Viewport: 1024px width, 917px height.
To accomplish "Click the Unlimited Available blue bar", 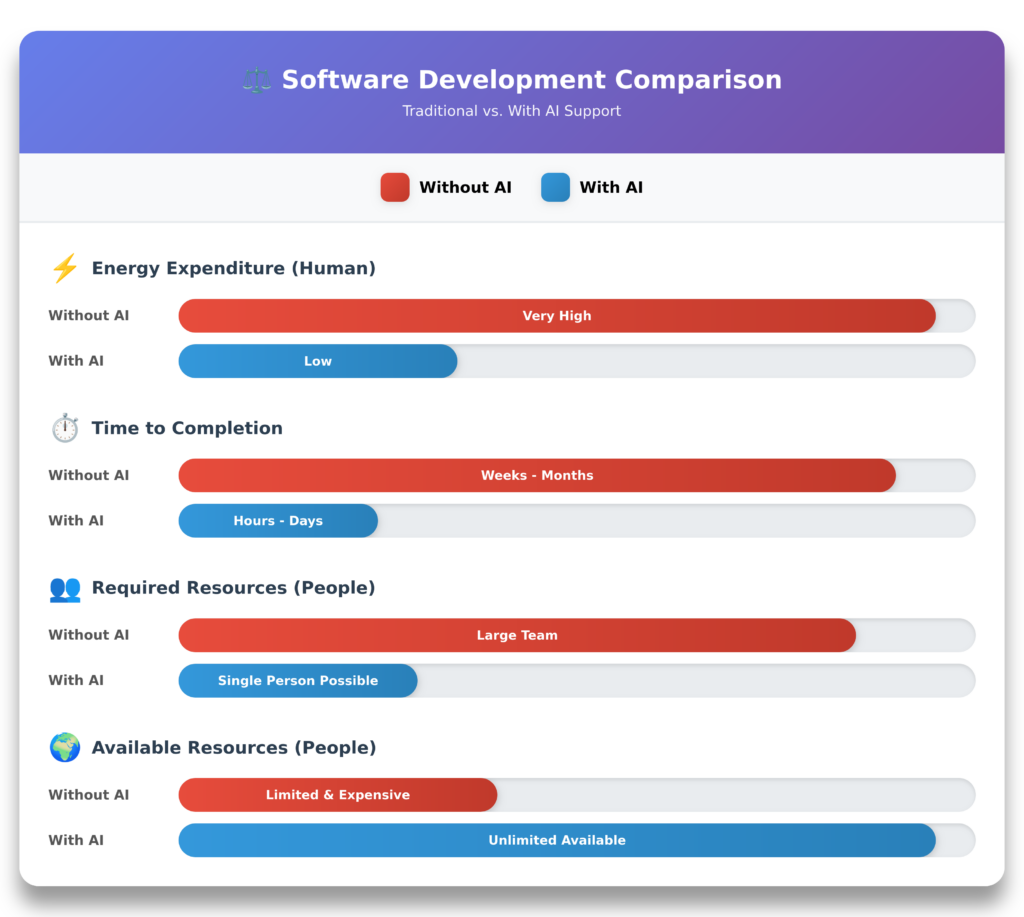I will [557, 840].
